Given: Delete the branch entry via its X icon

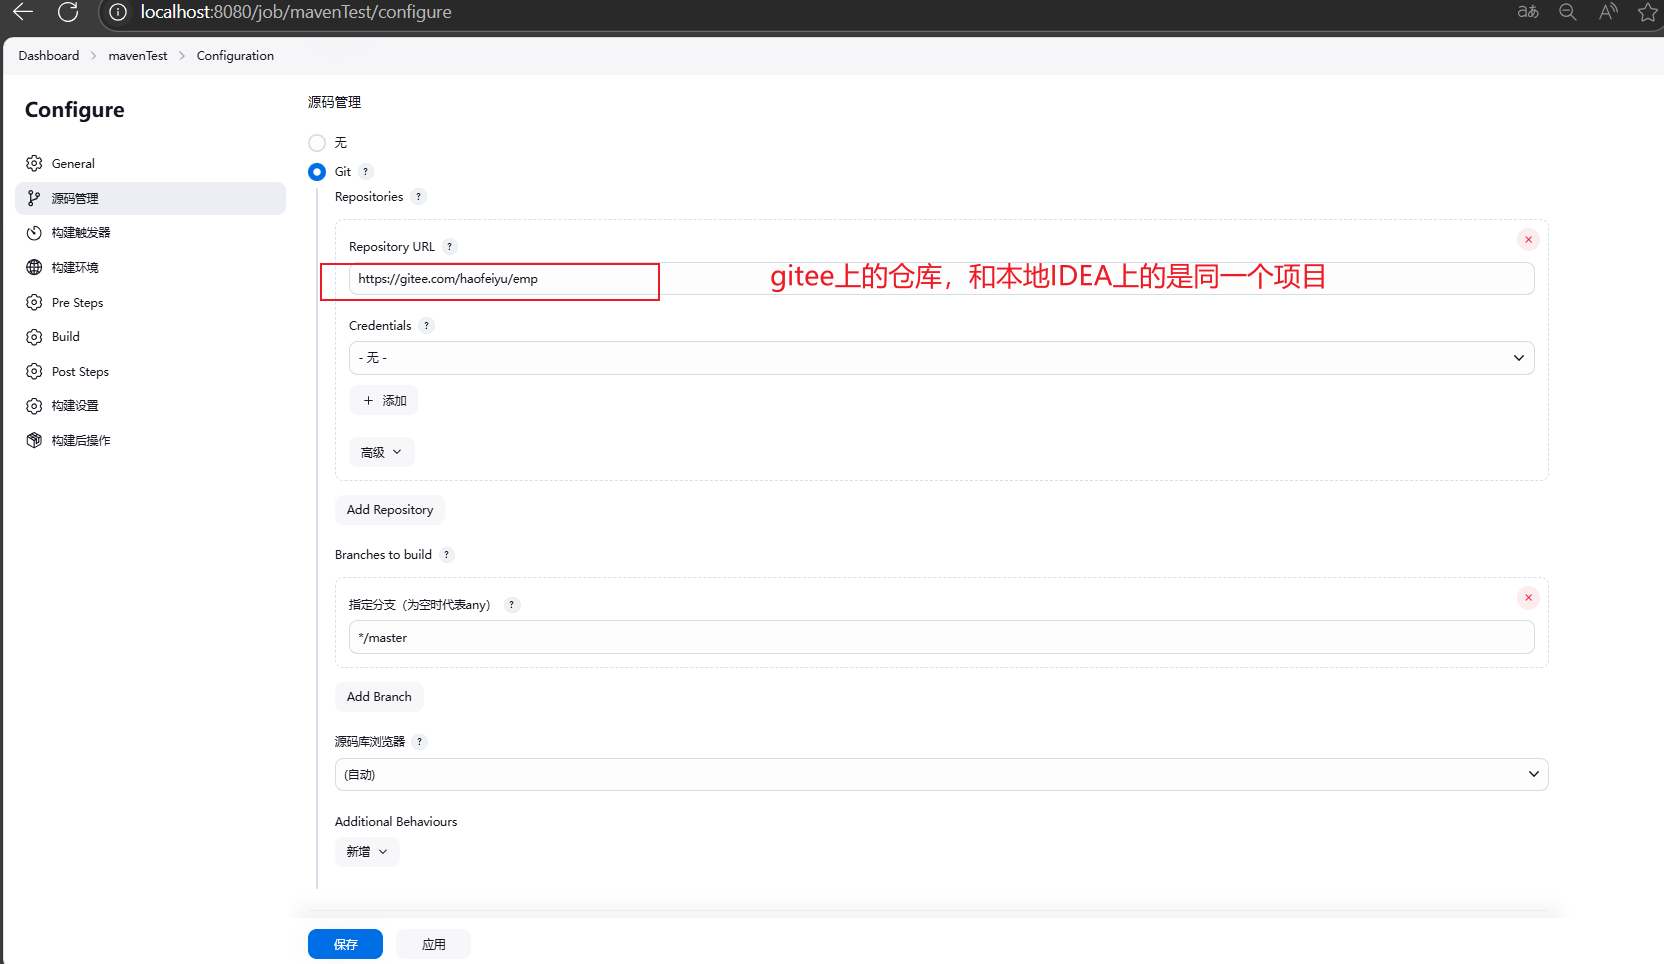Looking at the screenshot, I should point(1528,597).
